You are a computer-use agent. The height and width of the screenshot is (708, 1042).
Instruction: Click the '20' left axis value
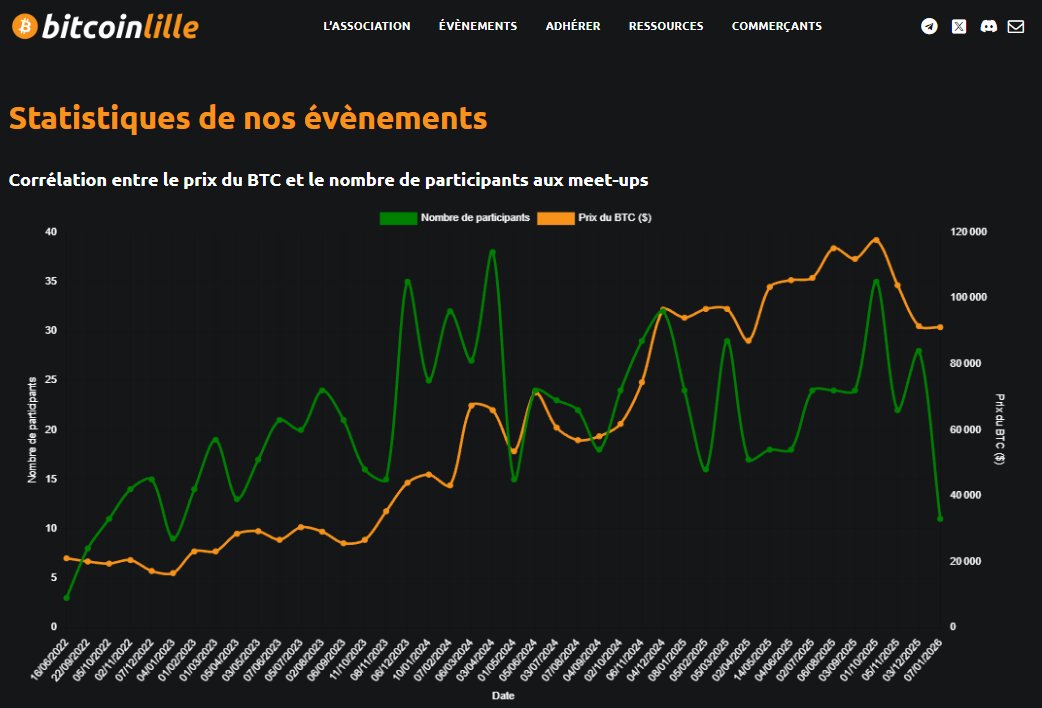click(x=51, y=429)
